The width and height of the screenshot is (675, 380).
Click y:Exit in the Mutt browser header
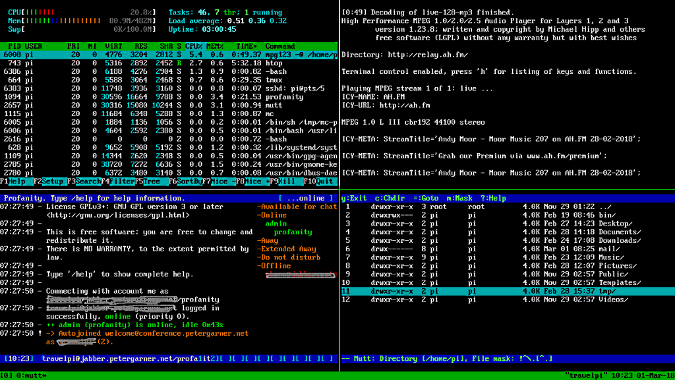click(x=354, y=198)
